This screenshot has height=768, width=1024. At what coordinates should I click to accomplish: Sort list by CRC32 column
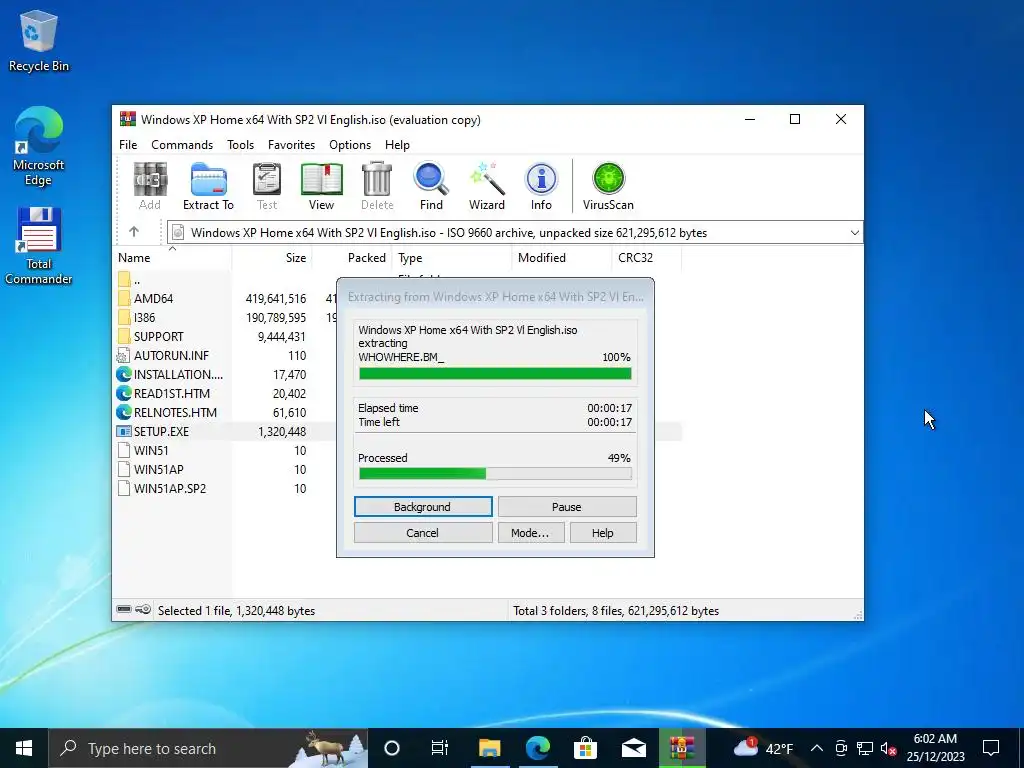[647, 258]
